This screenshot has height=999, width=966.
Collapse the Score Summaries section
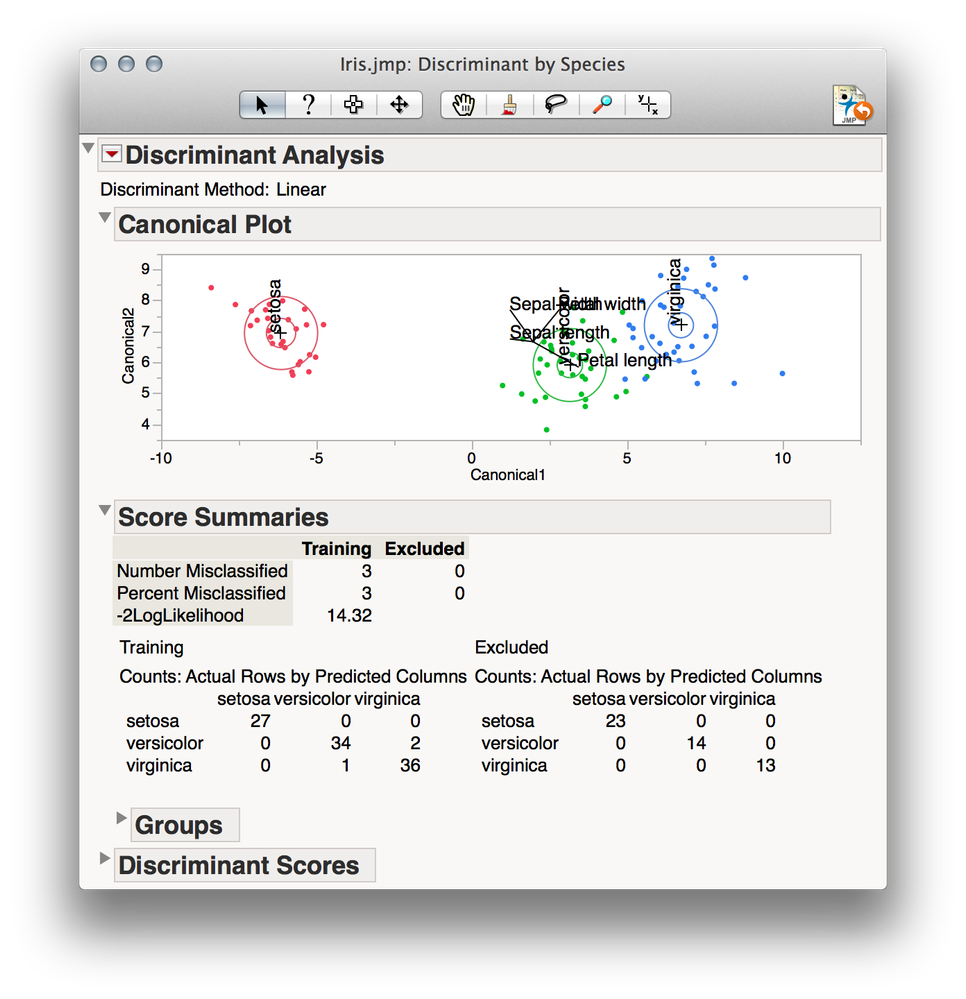tap(105, 510)
